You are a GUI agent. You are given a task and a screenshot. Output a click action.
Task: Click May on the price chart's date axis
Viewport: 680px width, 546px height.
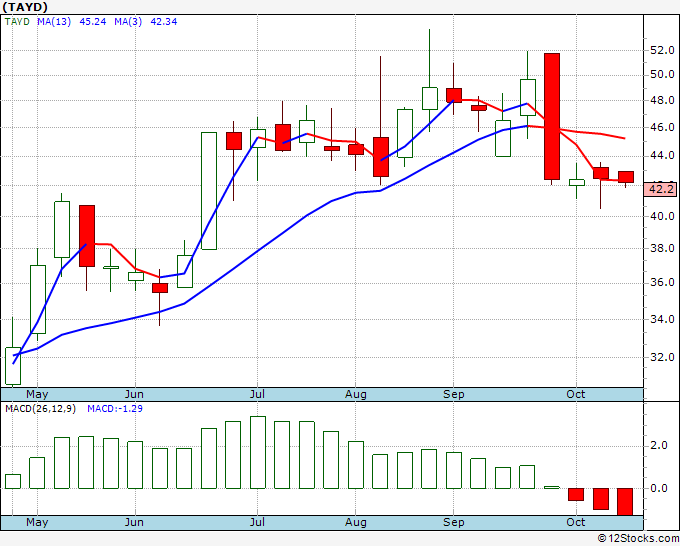click(x=37, y=394)
